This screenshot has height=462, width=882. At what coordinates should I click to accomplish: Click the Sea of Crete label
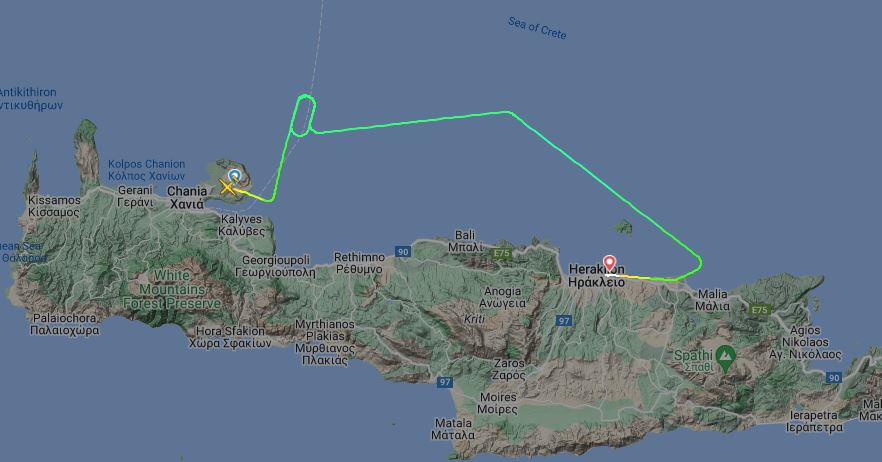tap(537, 28)
